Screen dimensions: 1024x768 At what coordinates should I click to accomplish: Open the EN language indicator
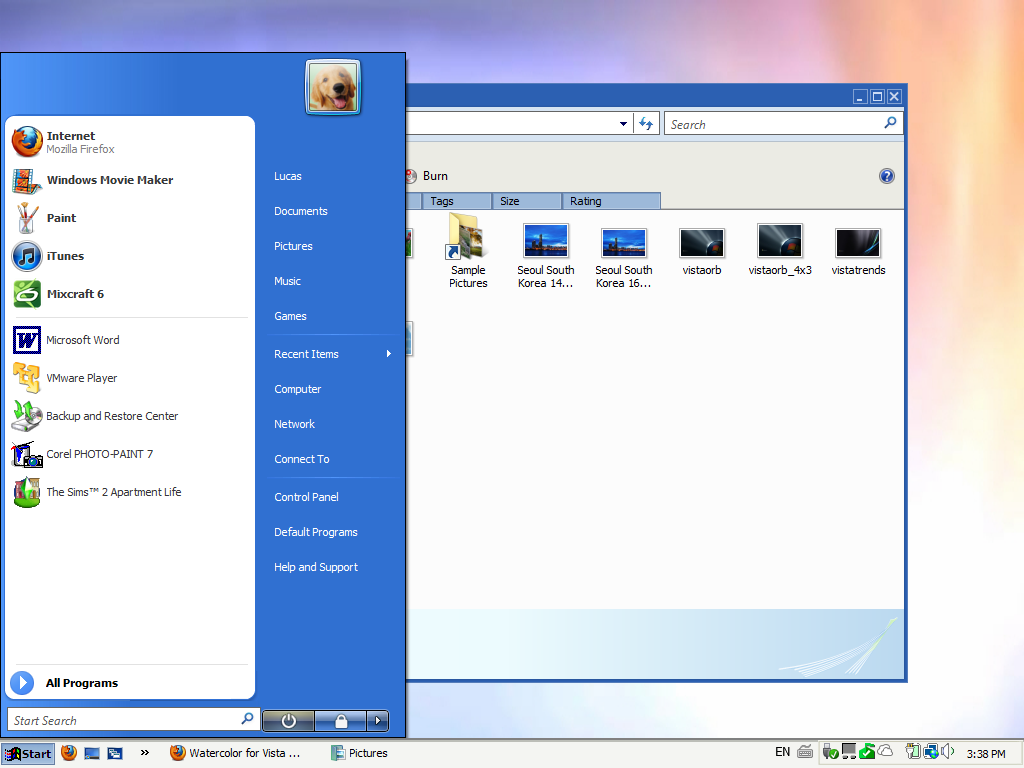pos(782,752)
